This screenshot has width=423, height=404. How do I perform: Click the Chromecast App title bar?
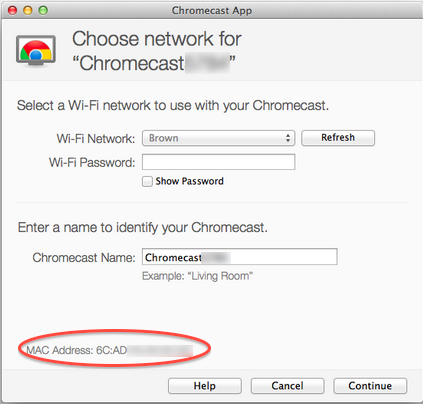pos(212,10)
